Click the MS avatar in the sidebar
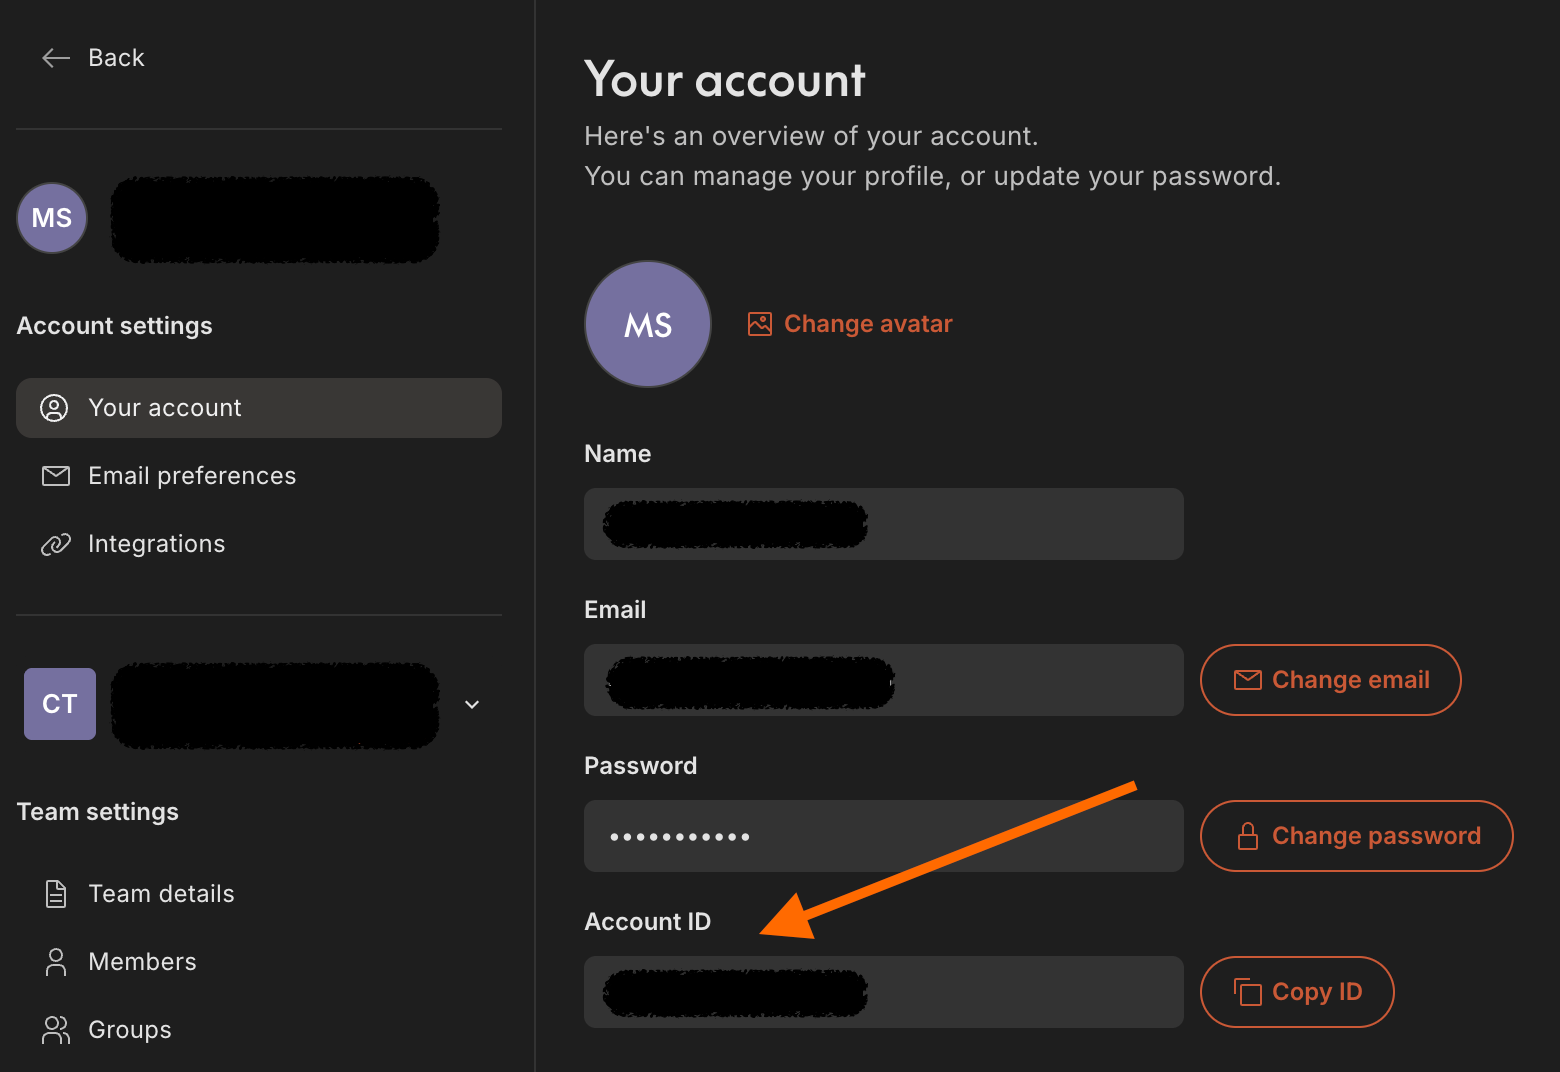The width and height of the screenshot is (1560, 1072). click(x=52, y=218)
